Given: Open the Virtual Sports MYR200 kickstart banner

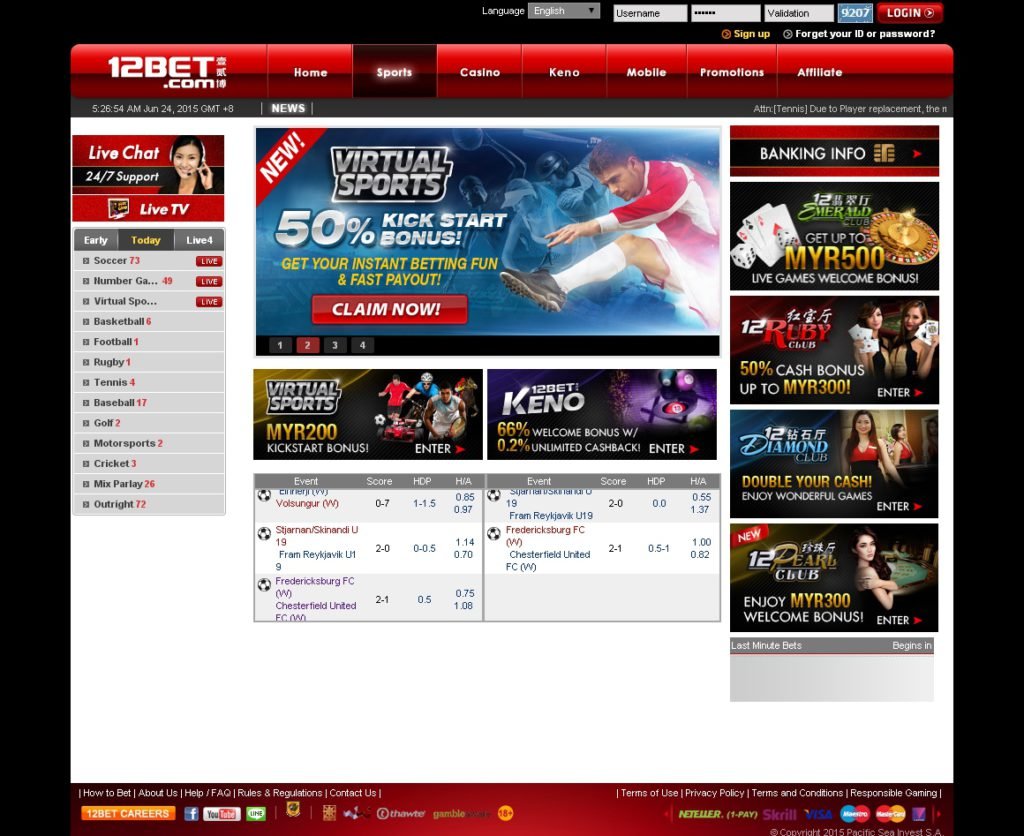Looking at the screenshot, I should point(368,414).
